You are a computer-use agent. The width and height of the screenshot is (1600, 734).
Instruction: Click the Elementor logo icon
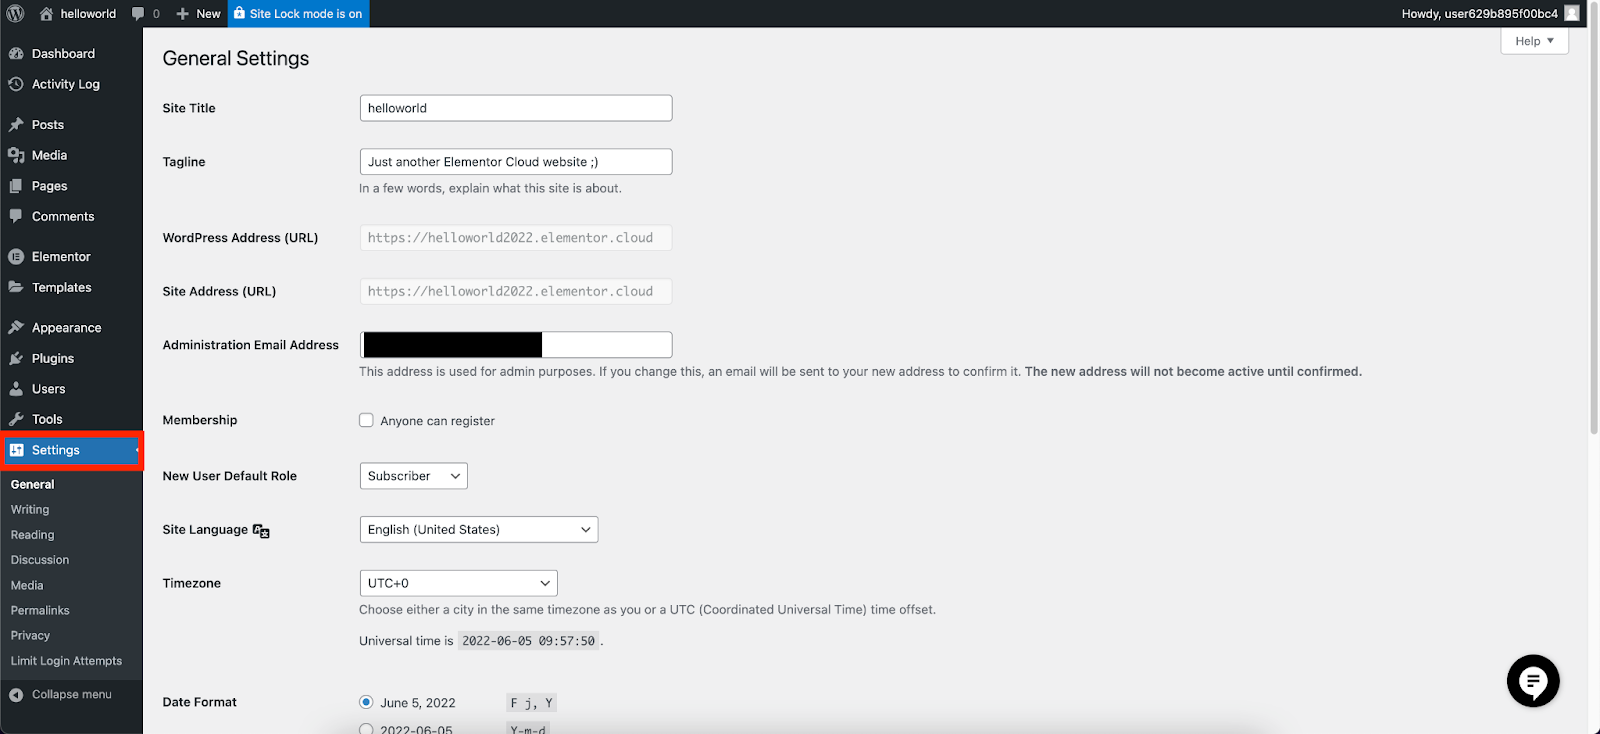(x=16, y=257)
